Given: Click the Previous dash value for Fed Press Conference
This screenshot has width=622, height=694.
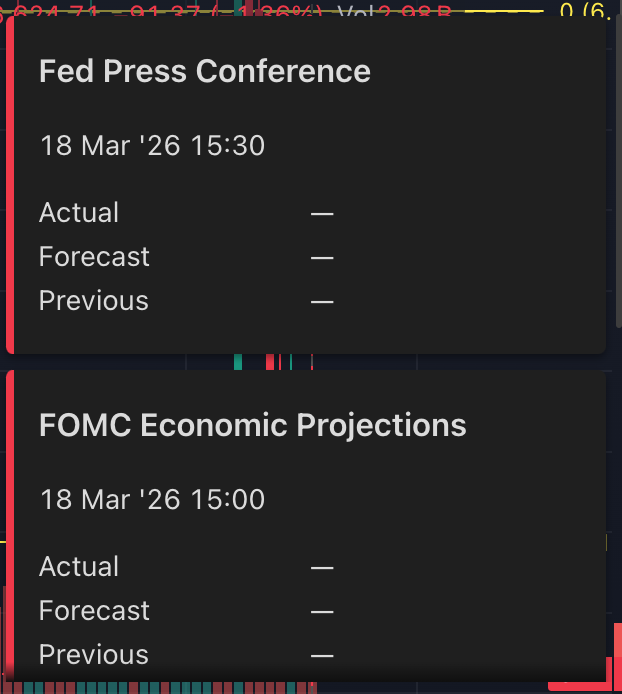Looking at the screenshot, I should [321, 301].
